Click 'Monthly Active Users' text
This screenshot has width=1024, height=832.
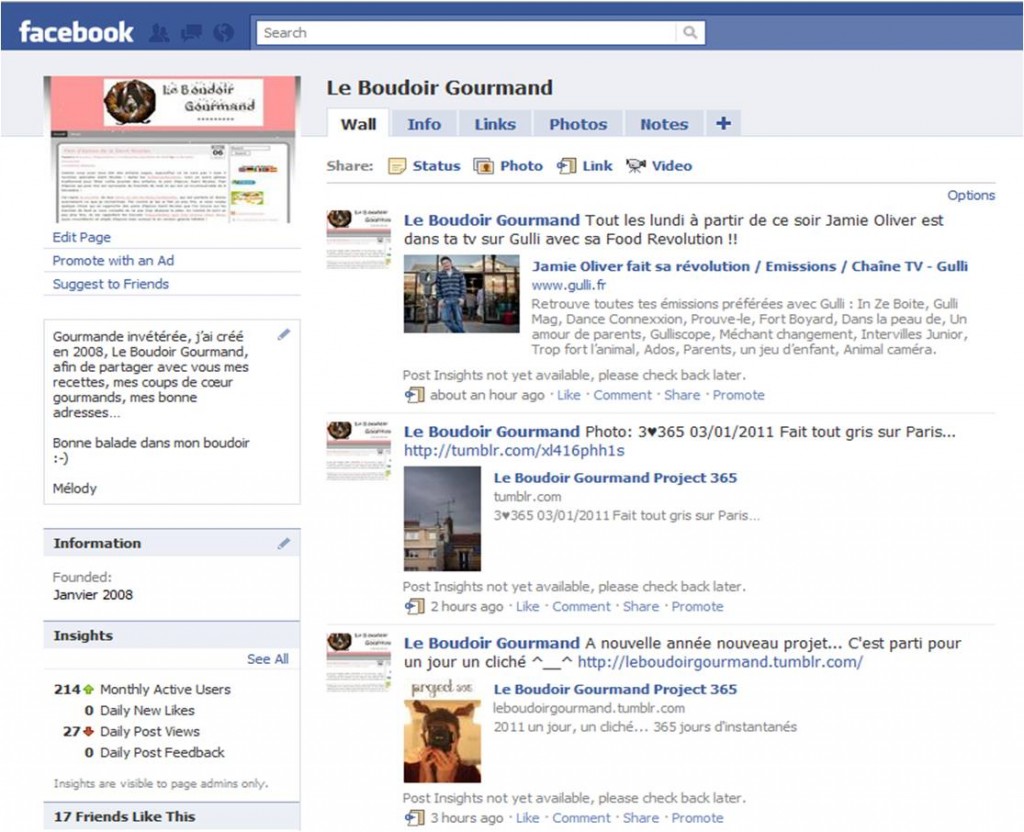point(165,689)
